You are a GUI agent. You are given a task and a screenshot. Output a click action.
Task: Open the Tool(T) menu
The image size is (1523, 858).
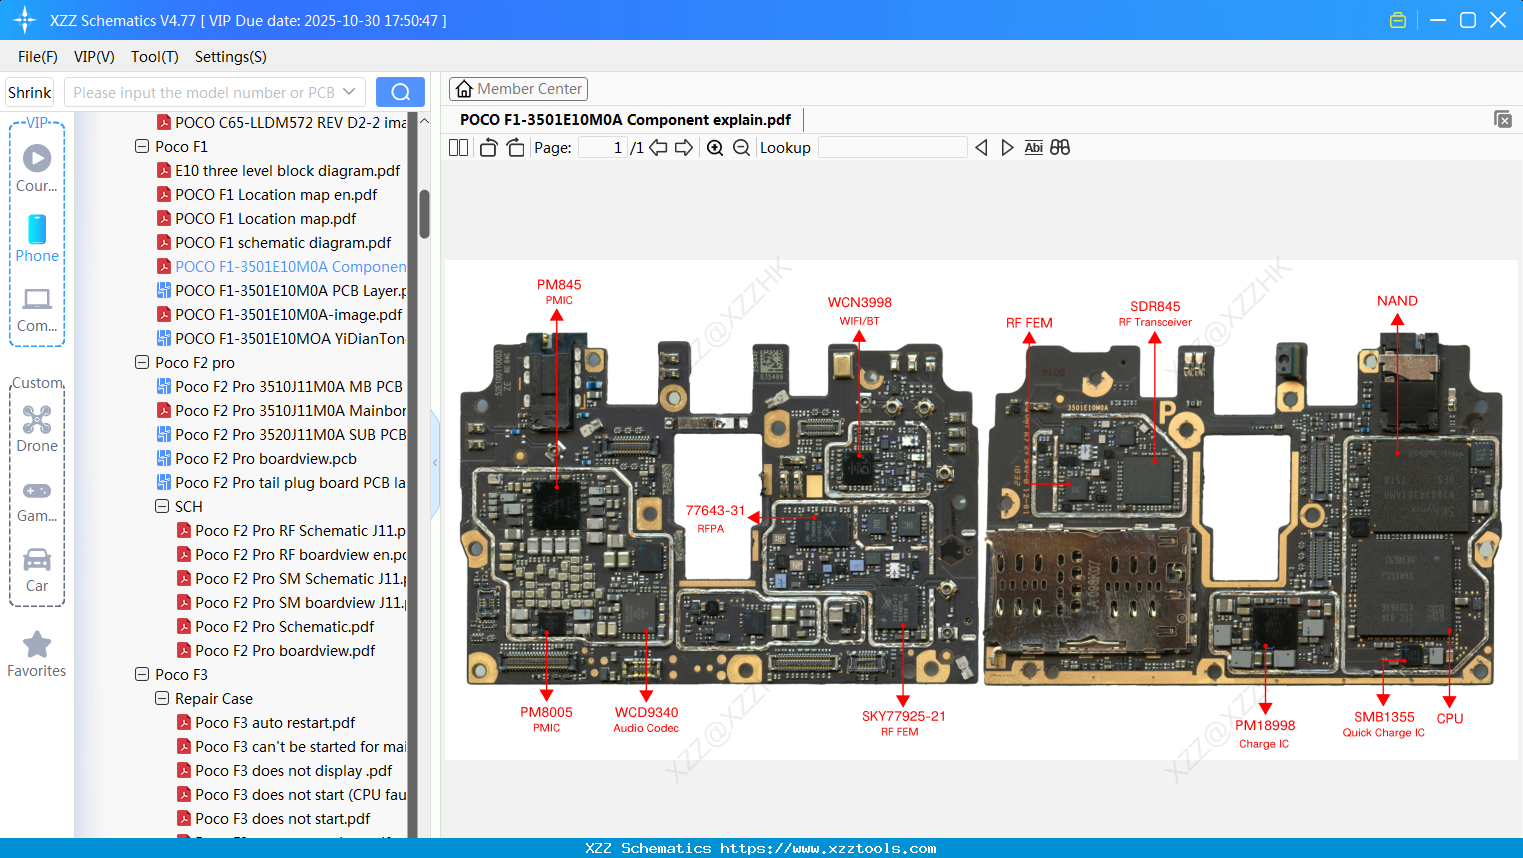pyautogui.click(x=154, y=57)
